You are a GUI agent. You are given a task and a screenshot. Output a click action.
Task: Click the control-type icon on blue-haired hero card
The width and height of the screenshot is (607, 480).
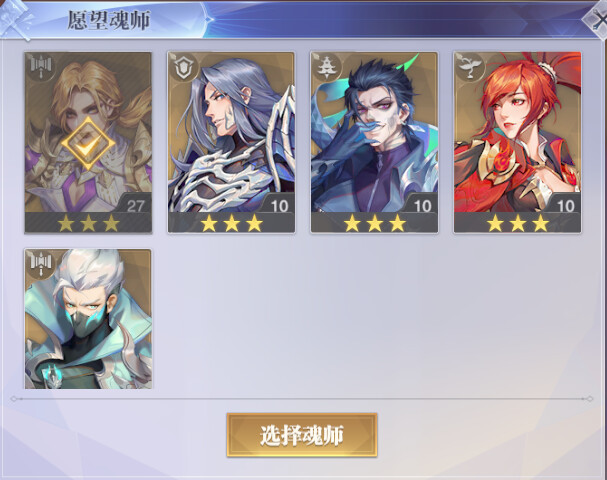(x=327, y=68)
